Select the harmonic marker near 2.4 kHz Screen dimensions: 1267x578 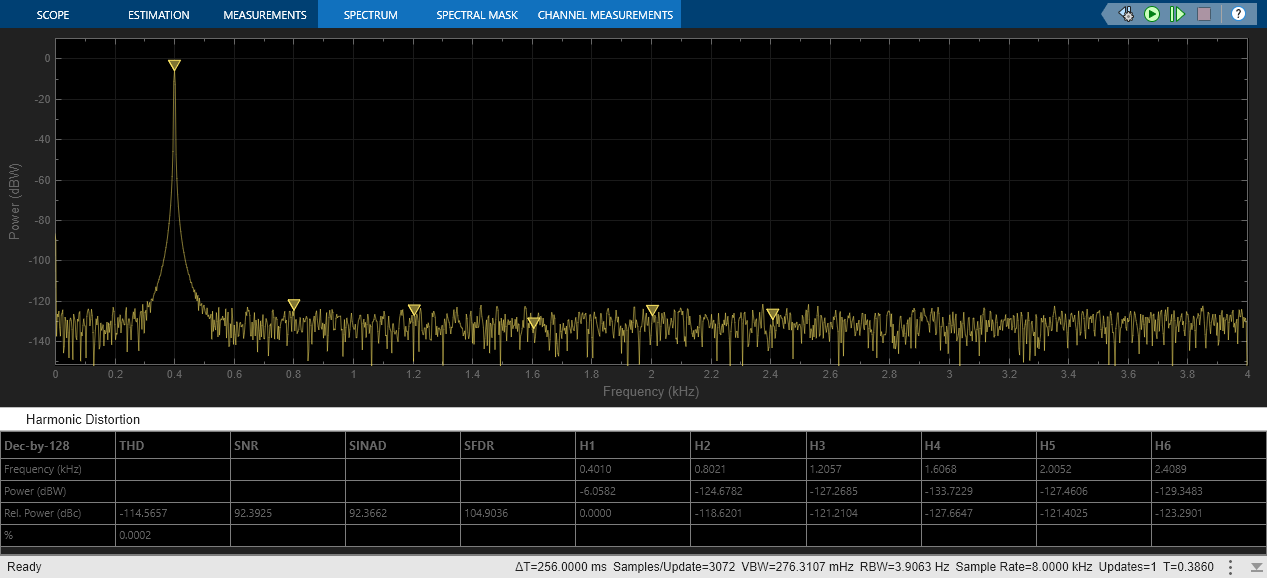[x=773, y=314]
